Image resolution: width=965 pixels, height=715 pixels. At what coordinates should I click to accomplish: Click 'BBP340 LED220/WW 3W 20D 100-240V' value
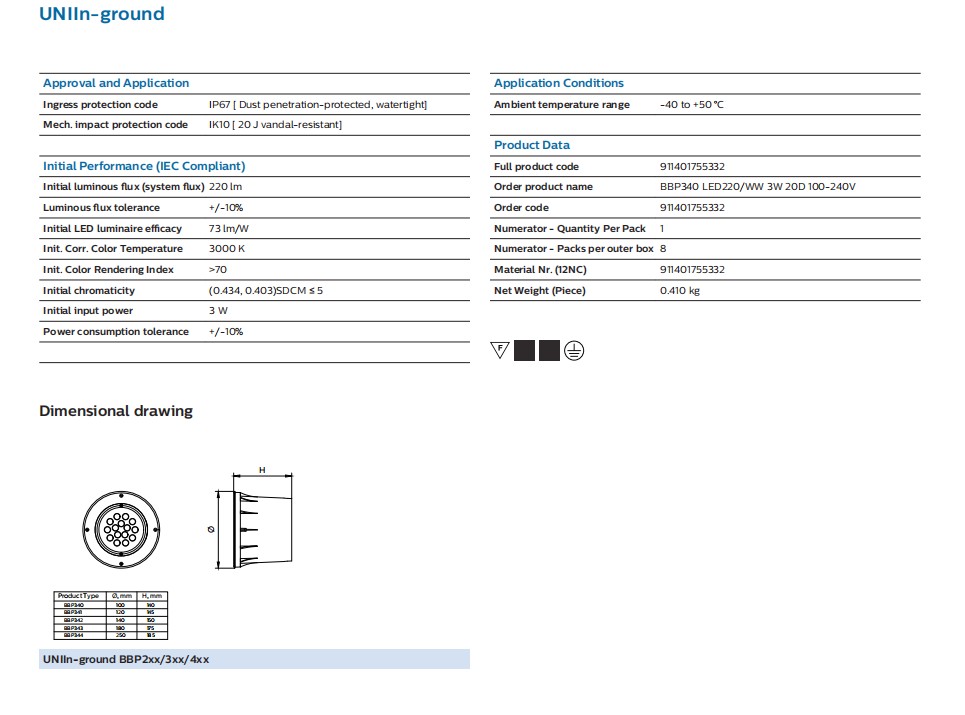[x=758, y=186]
